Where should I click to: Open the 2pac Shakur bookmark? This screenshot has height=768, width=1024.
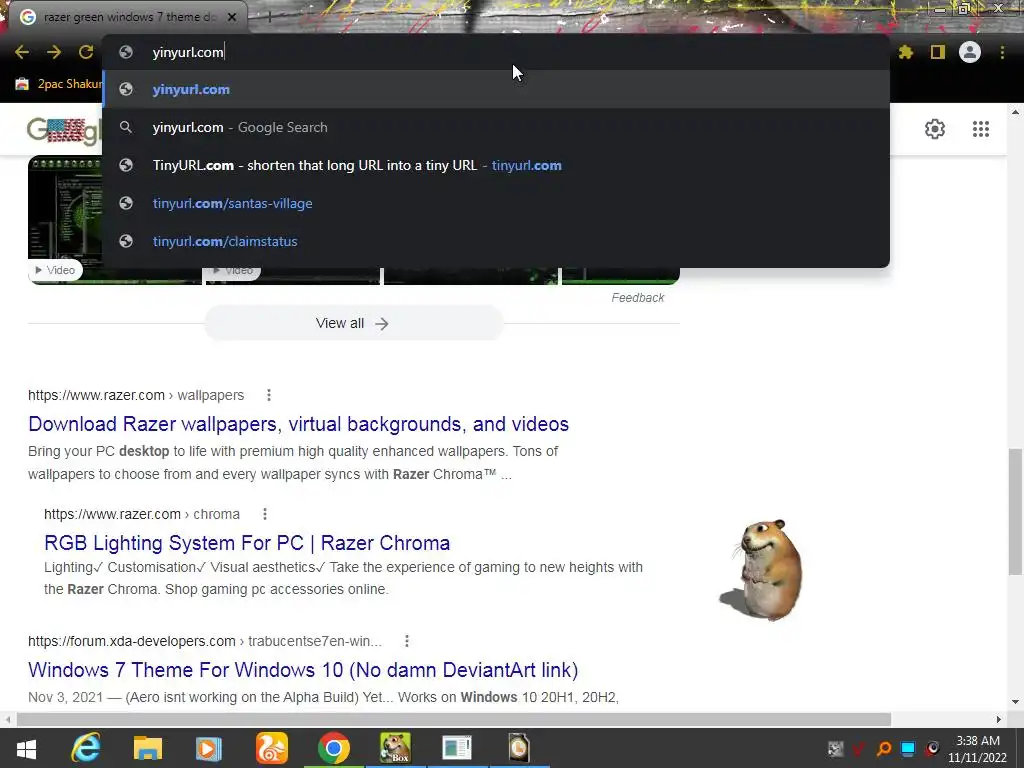[x=59, y=84]
